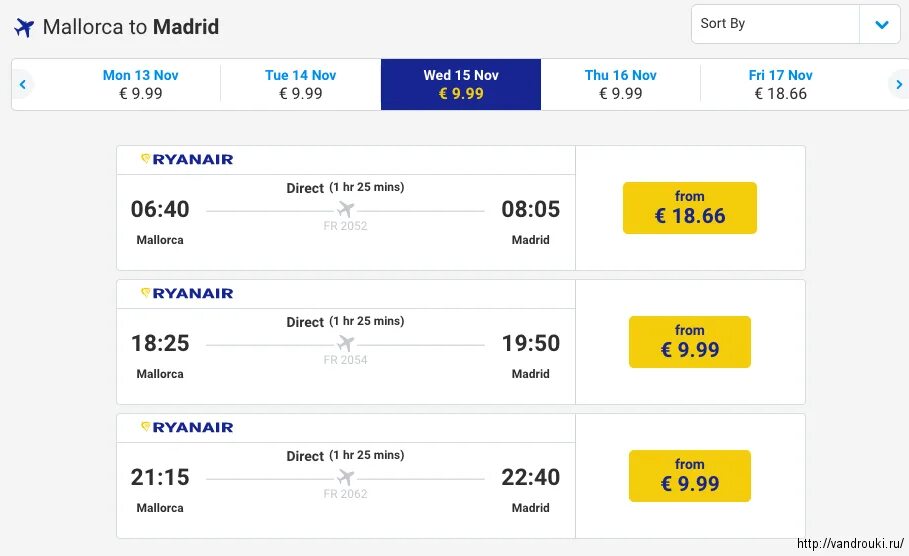Choose the Thu 16 Nov date tab
The image size is (909, 556).
(x=621, y=84)
